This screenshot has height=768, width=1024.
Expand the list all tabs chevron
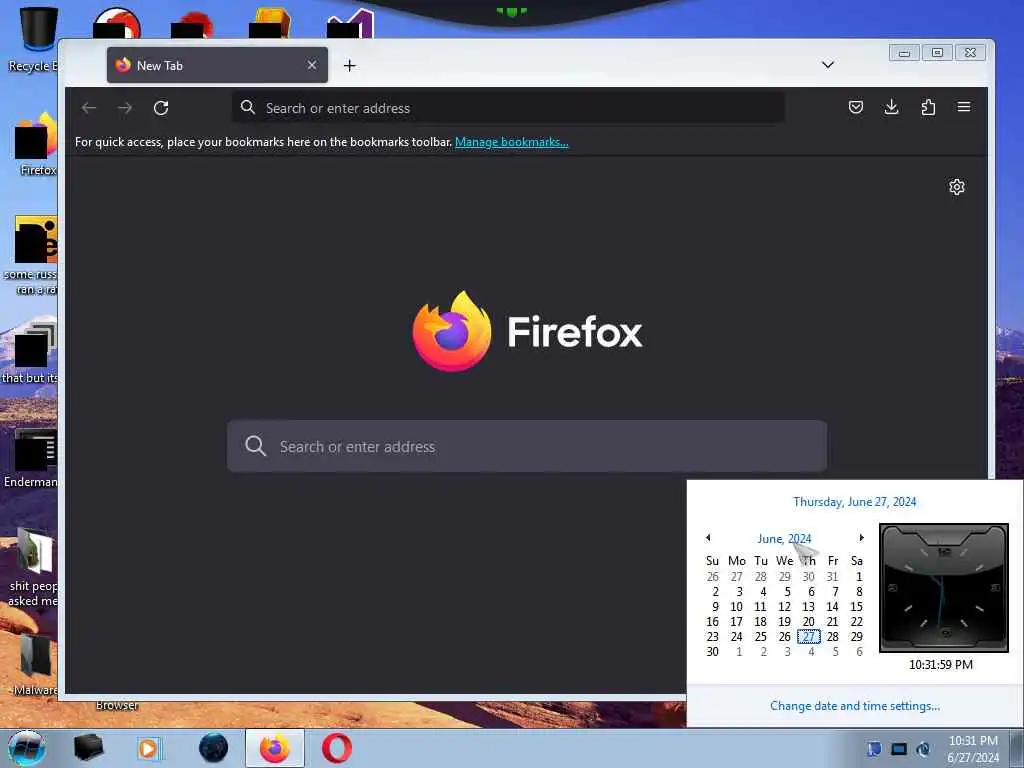(x=827, y=65)
